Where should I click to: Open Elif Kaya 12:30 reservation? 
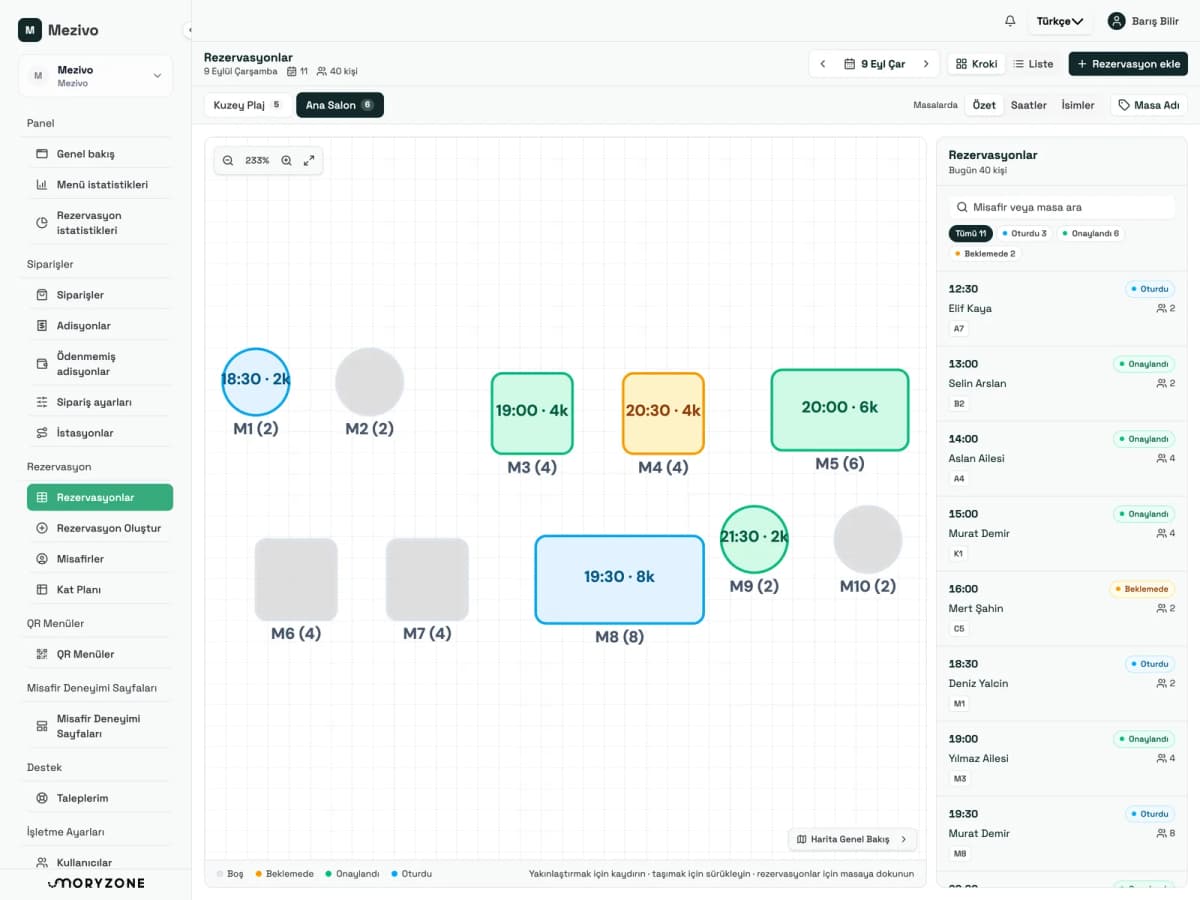coord(1062,309)
